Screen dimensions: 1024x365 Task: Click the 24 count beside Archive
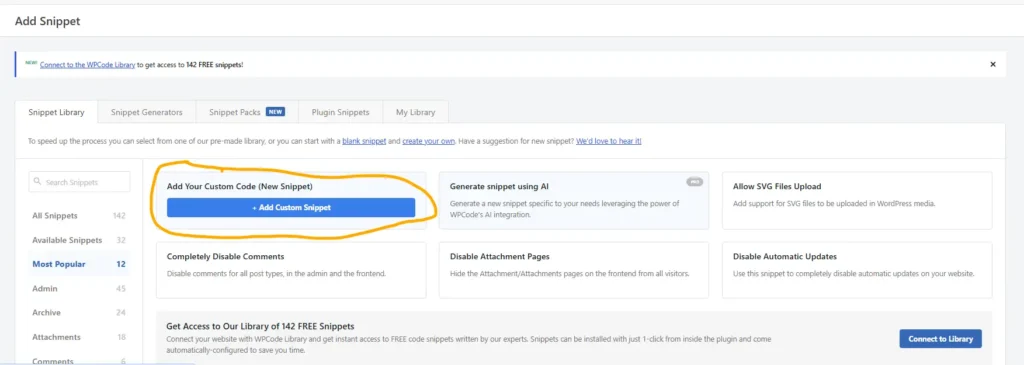pyautogui.click(x=121, y=313)
